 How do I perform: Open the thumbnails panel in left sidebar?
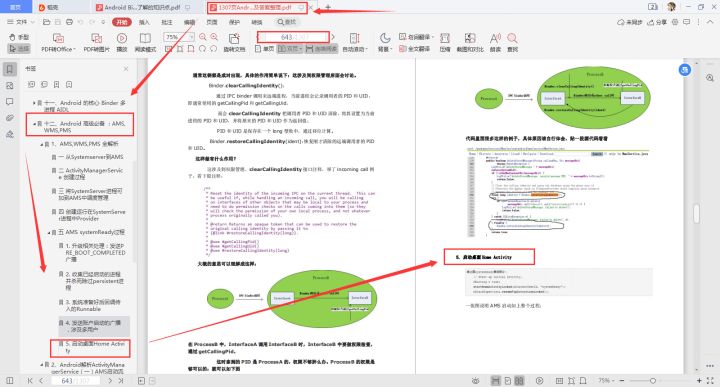point(10,86)
